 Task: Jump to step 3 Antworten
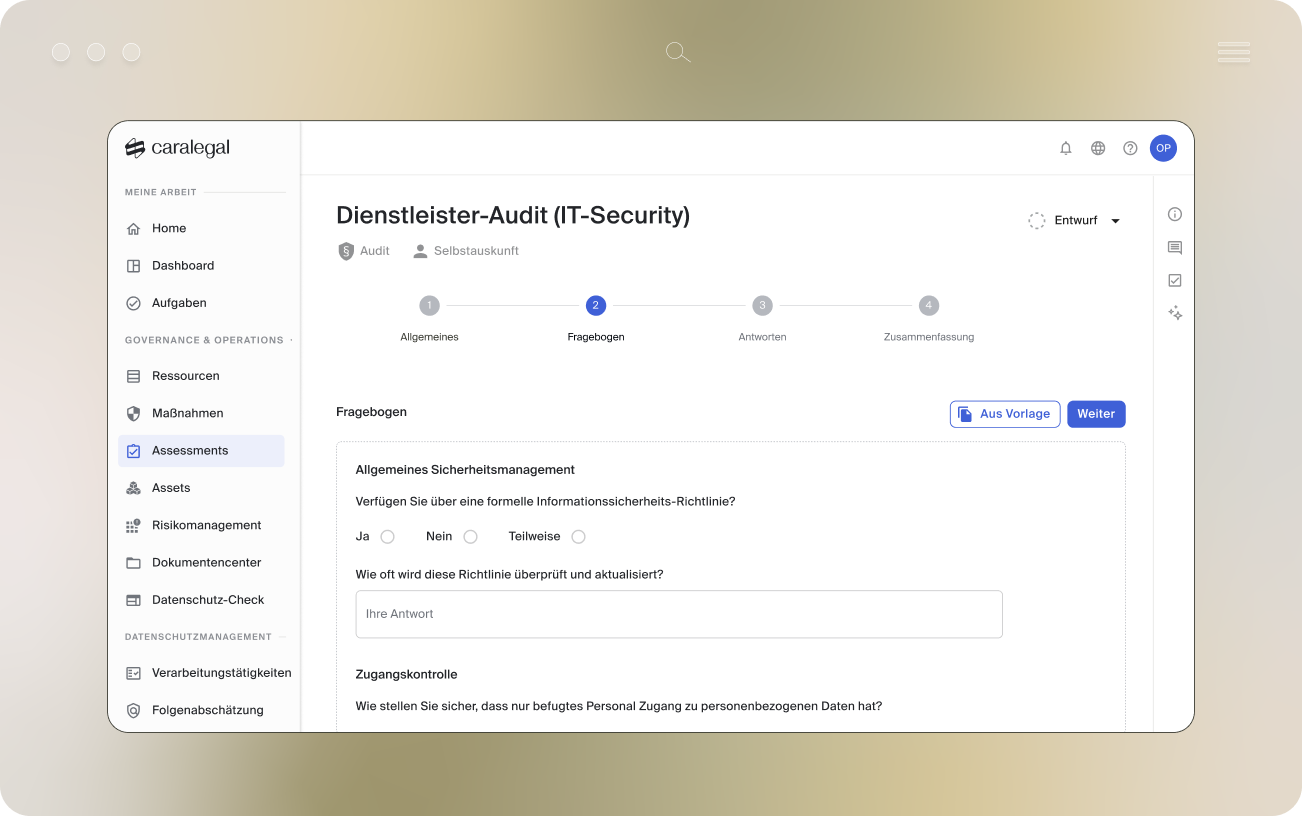762,306
